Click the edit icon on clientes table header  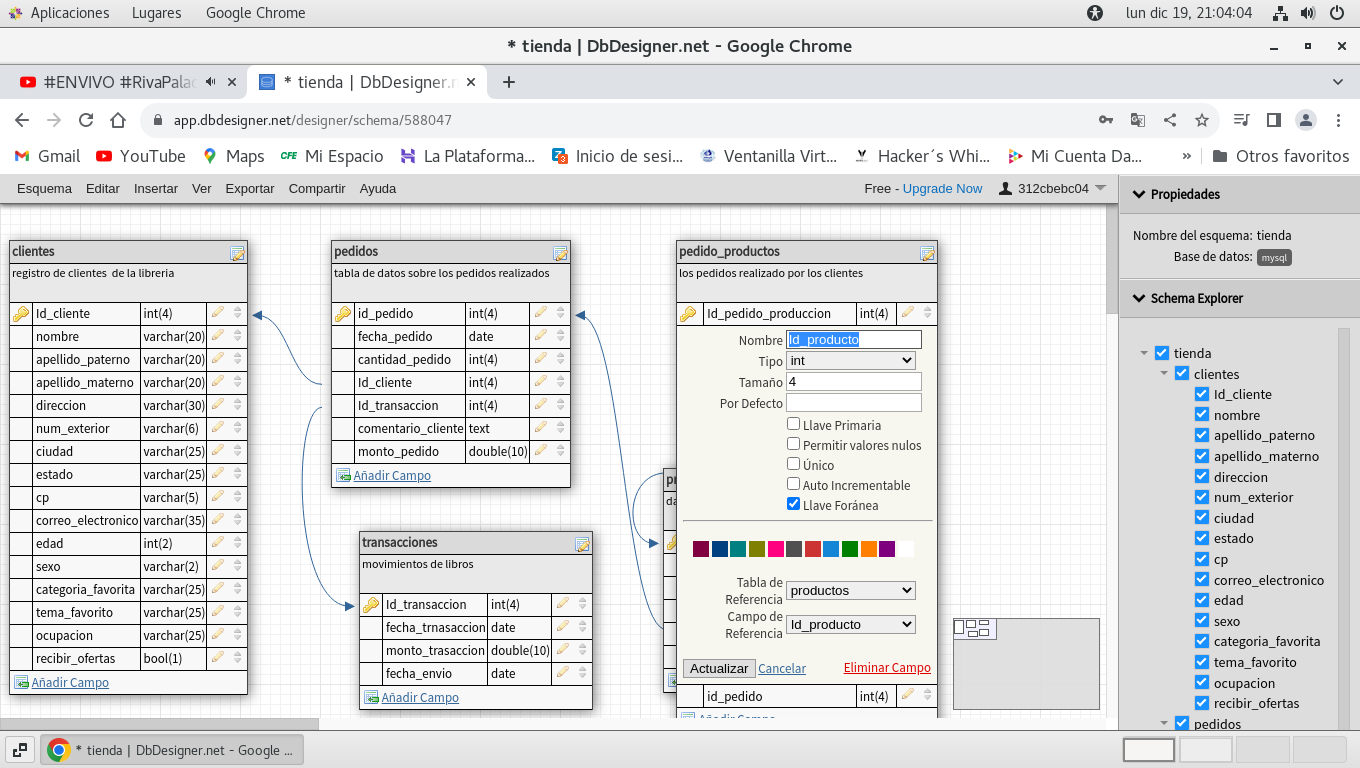(x=237, y=253)
